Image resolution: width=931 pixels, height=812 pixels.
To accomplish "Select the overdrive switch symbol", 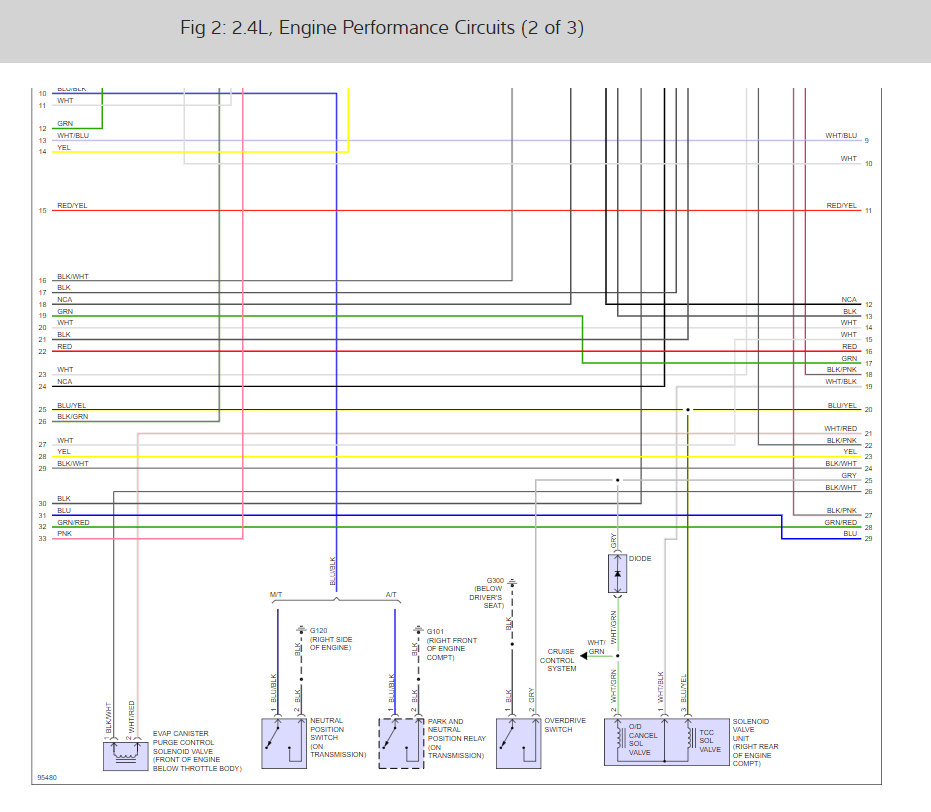I will [x=518, y=744].
